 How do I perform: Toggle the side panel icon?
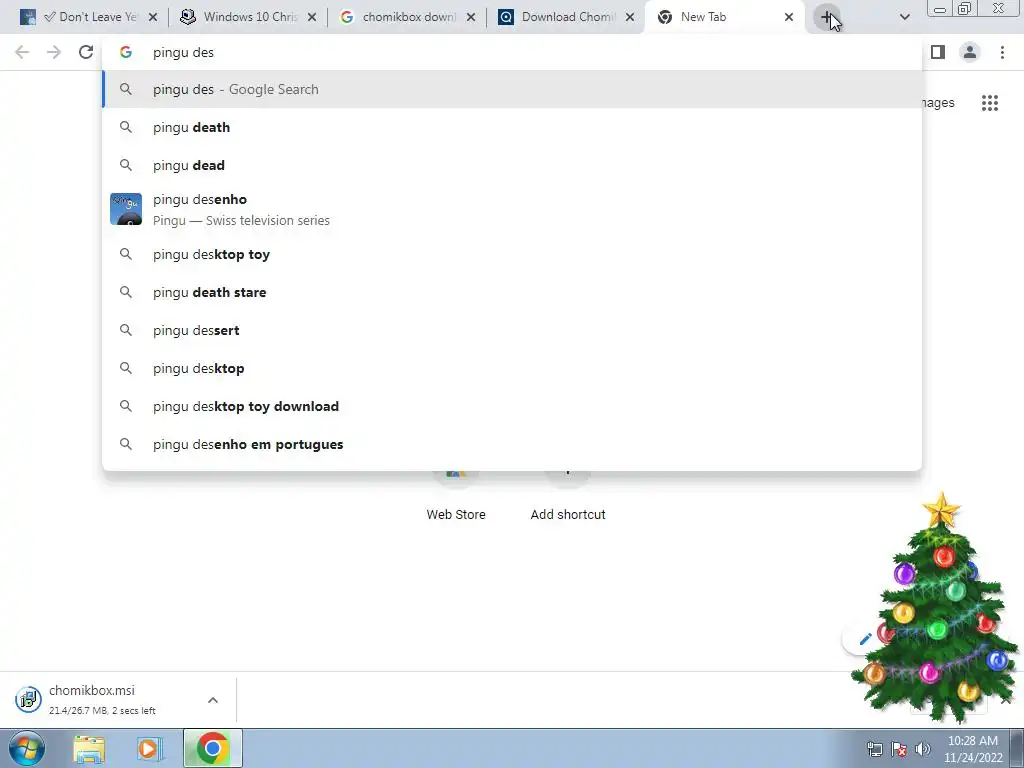(x=938, y=52)
